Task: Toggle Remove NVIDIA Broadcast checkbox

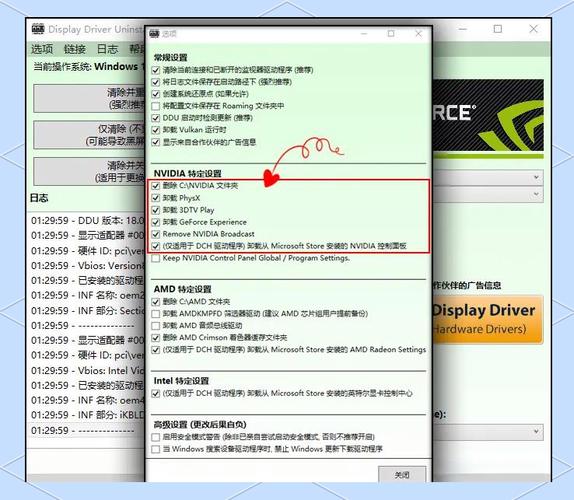Action: 156,234
